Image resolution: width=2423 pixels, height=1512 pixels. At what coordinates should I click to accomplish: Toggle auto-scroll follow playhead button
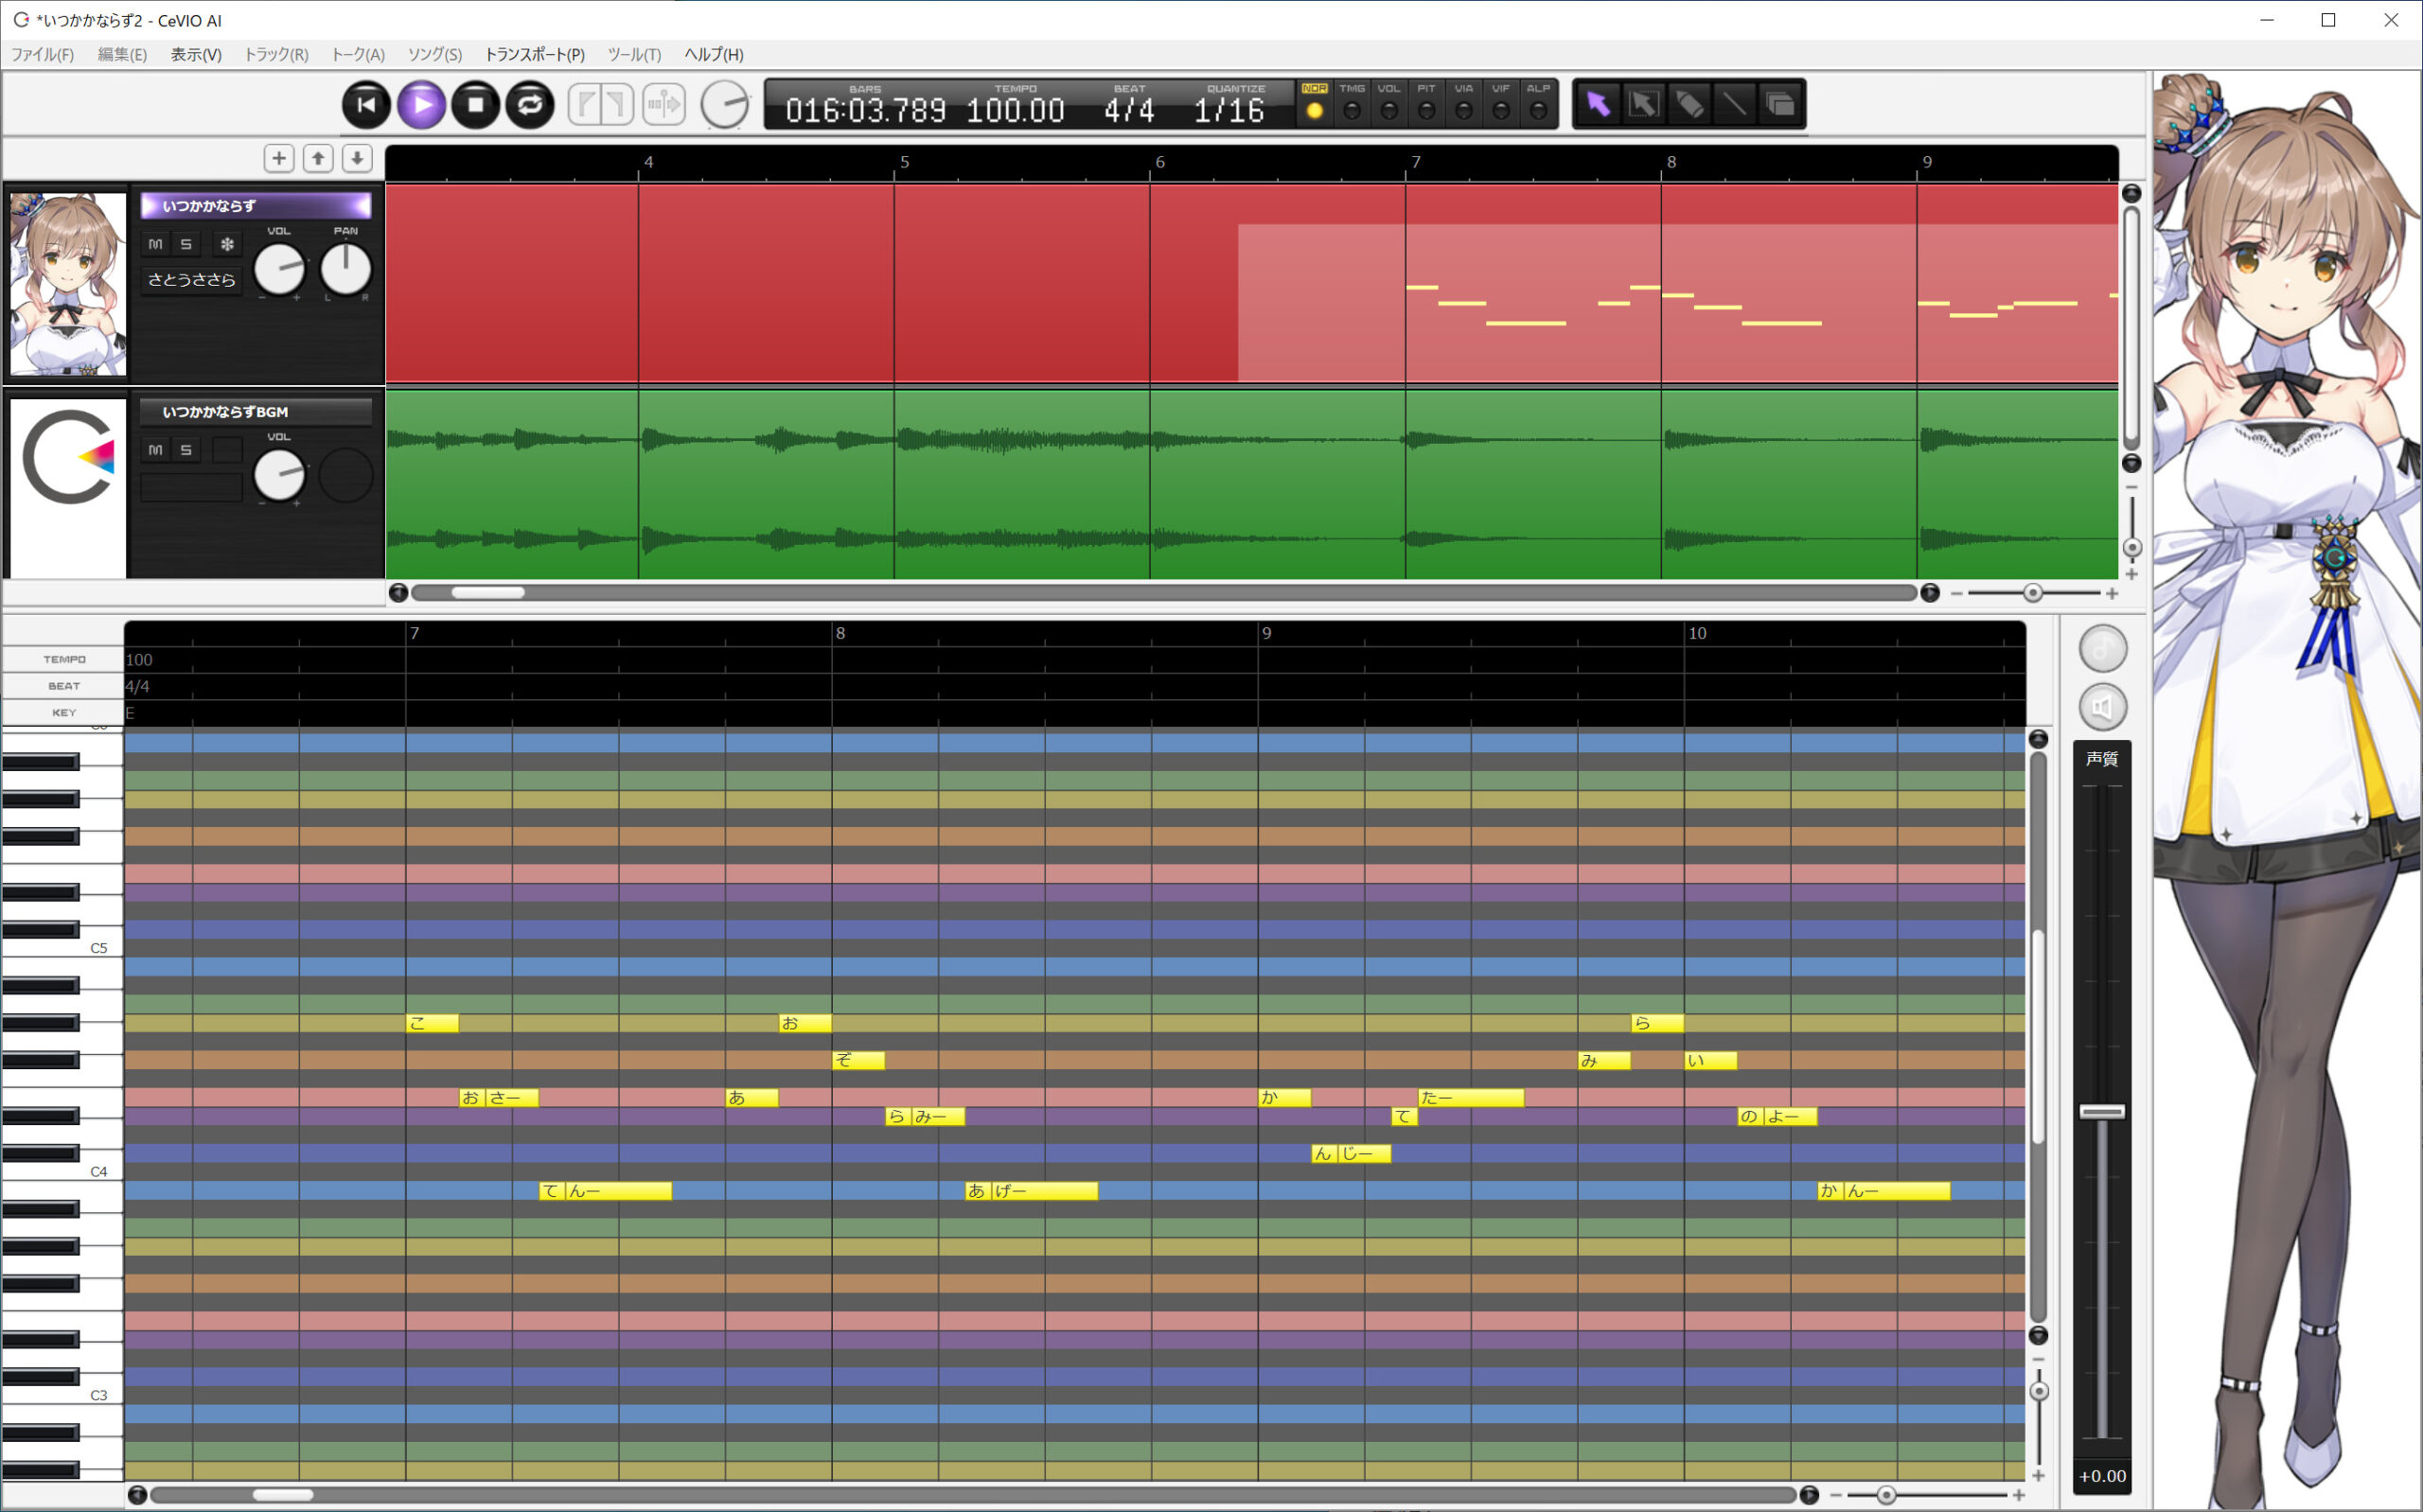(664, 104)
